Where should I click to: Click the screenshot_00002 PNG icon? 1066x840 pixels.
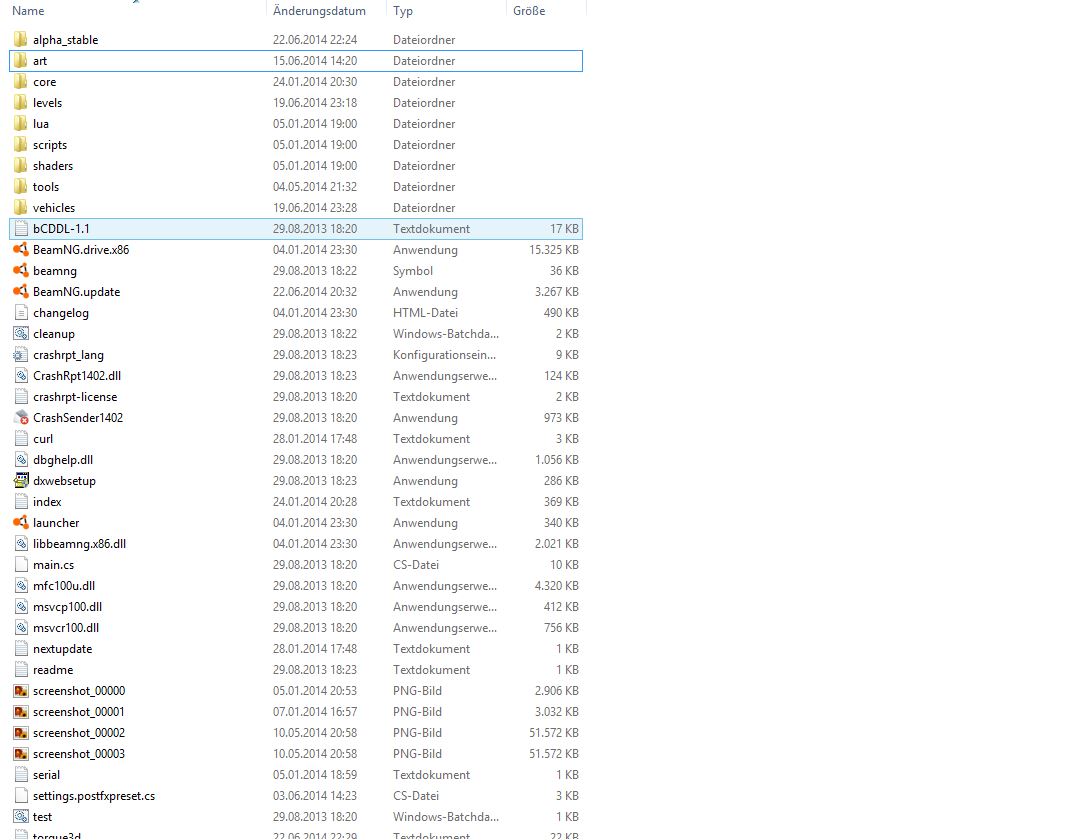tap(21, 733)
